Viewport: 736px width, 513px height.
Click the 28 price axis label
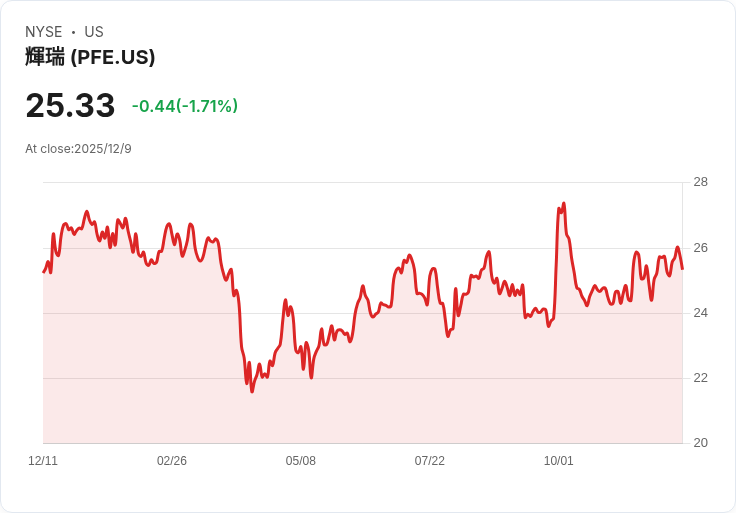point(700,182)
